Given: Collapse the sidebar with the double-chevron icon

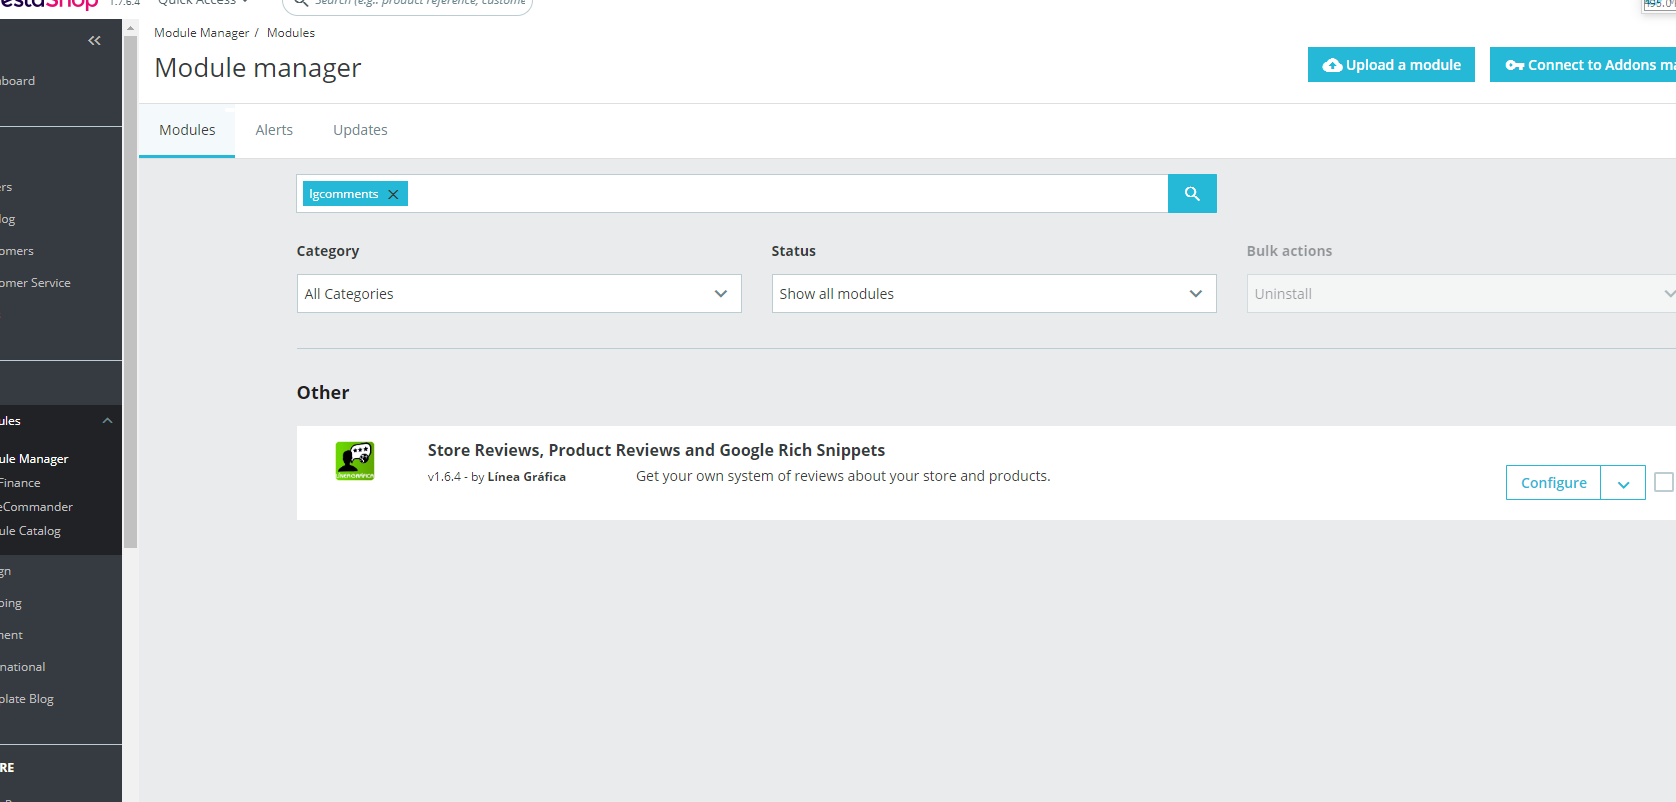Looking at the screenshot, I should (x=94, y=41).
